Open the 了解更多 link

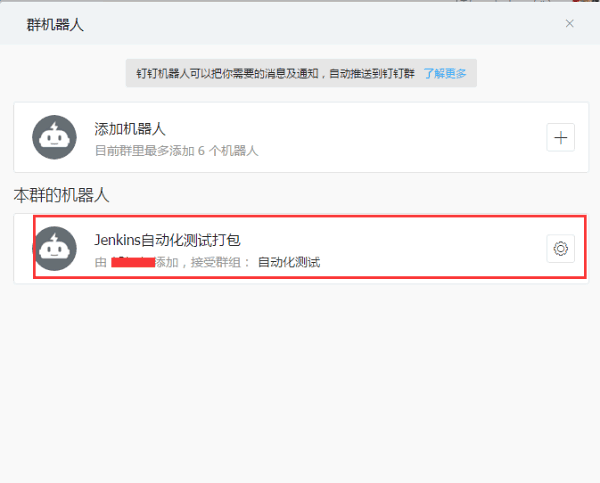(445, 73)
